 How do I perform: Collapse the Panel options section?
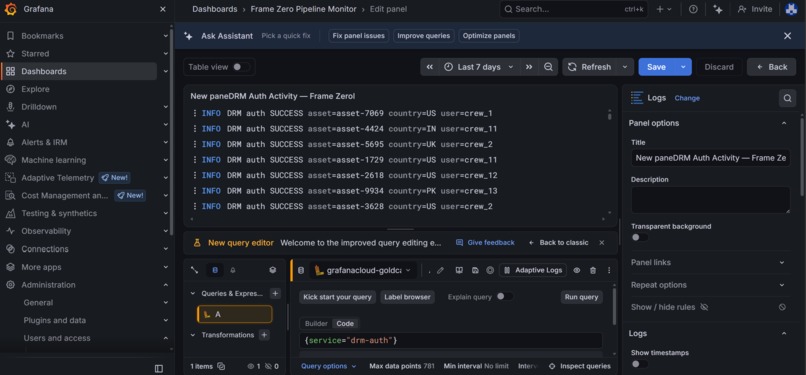[x=783, y=123]
